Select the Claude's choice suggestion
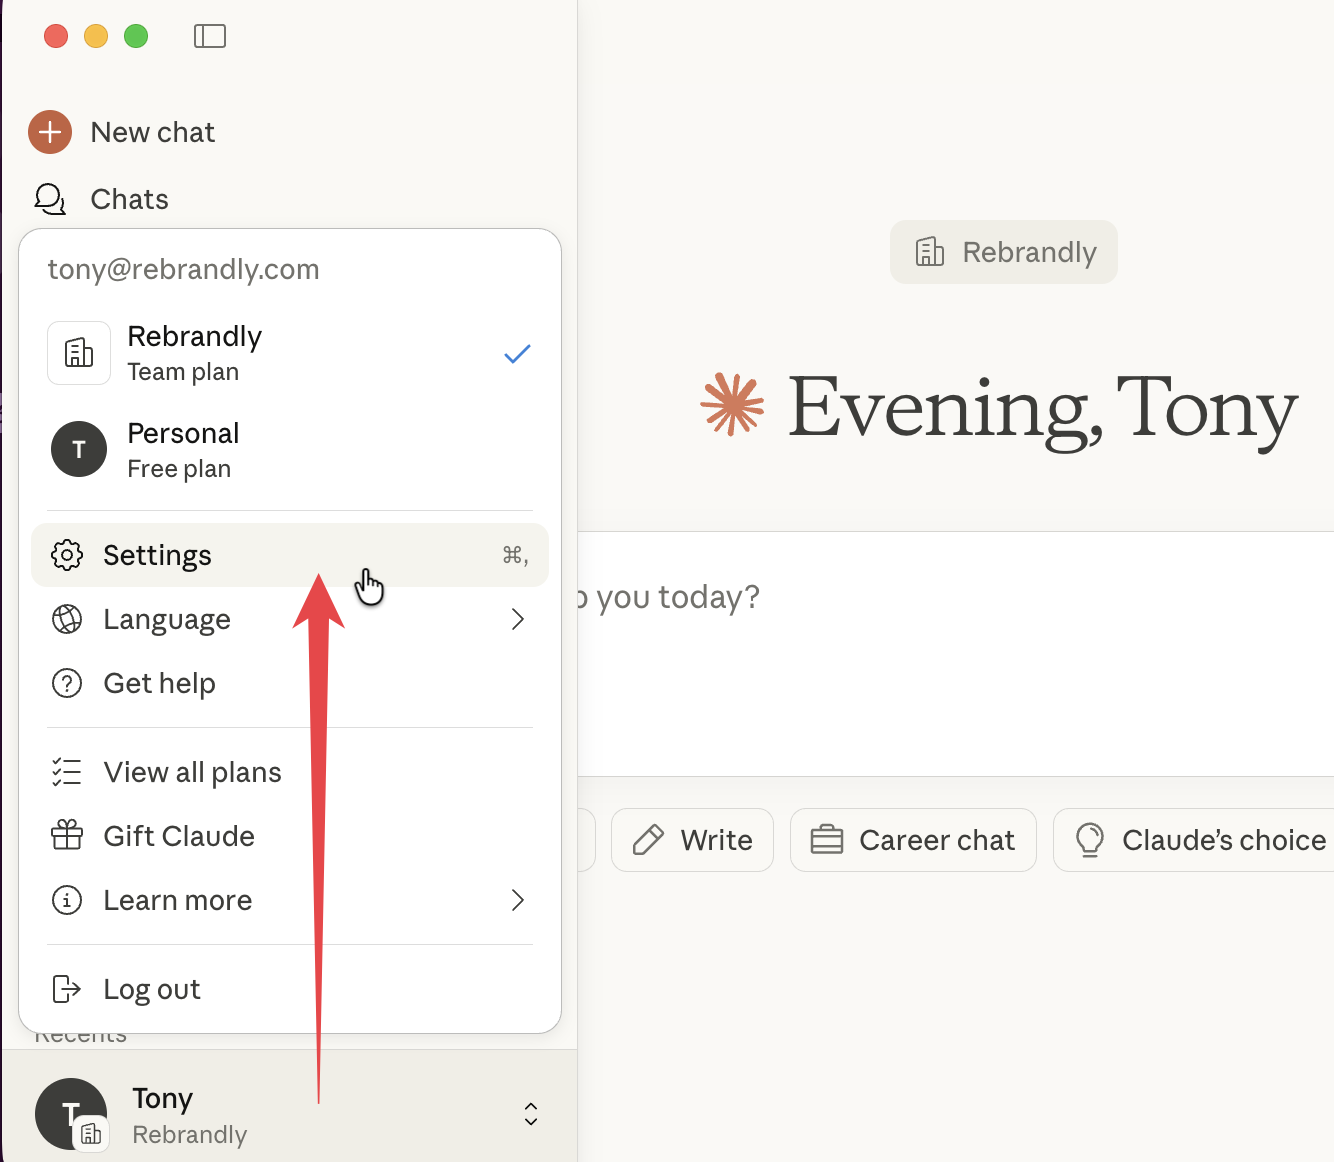Viewport: 1334px width, 1162px height. pyautogui.click(x=1194, y=840)
